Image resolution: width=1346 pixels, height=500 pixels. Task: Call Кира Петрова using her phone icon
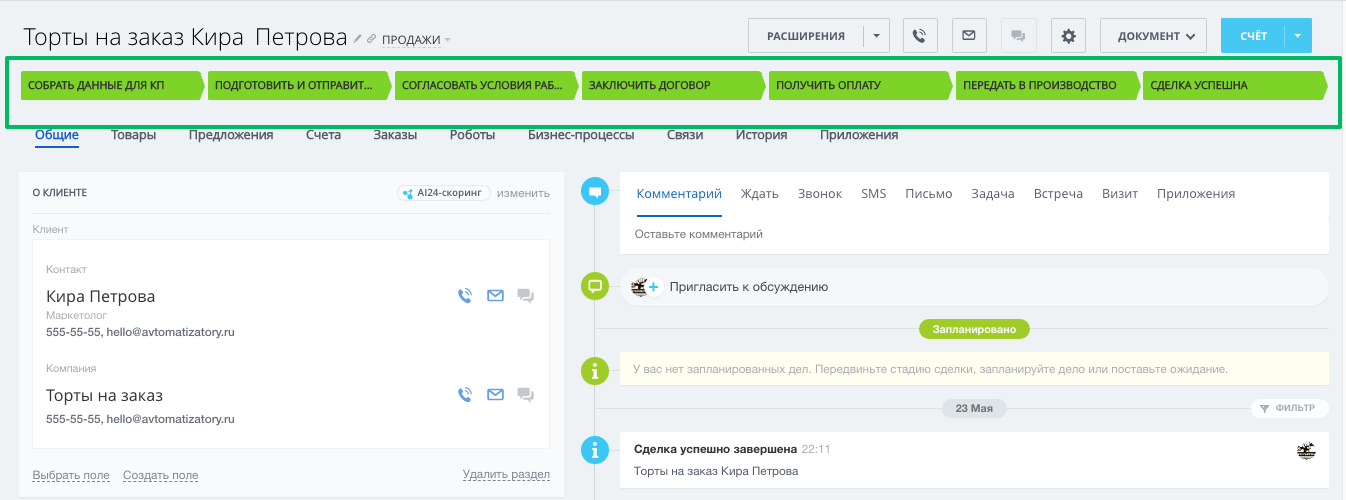click(x=464, y=296)
